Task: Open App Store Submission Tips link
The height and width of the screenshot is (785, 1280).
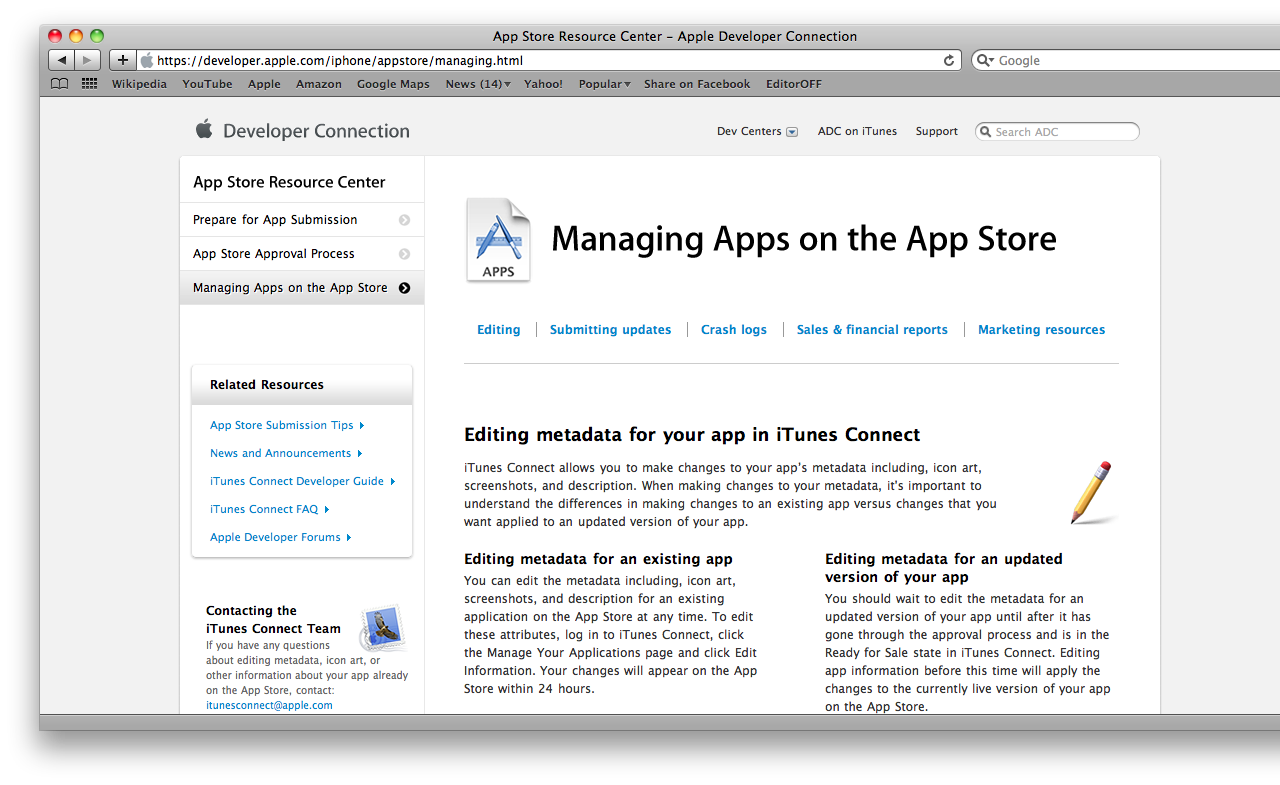Action: 287,425
